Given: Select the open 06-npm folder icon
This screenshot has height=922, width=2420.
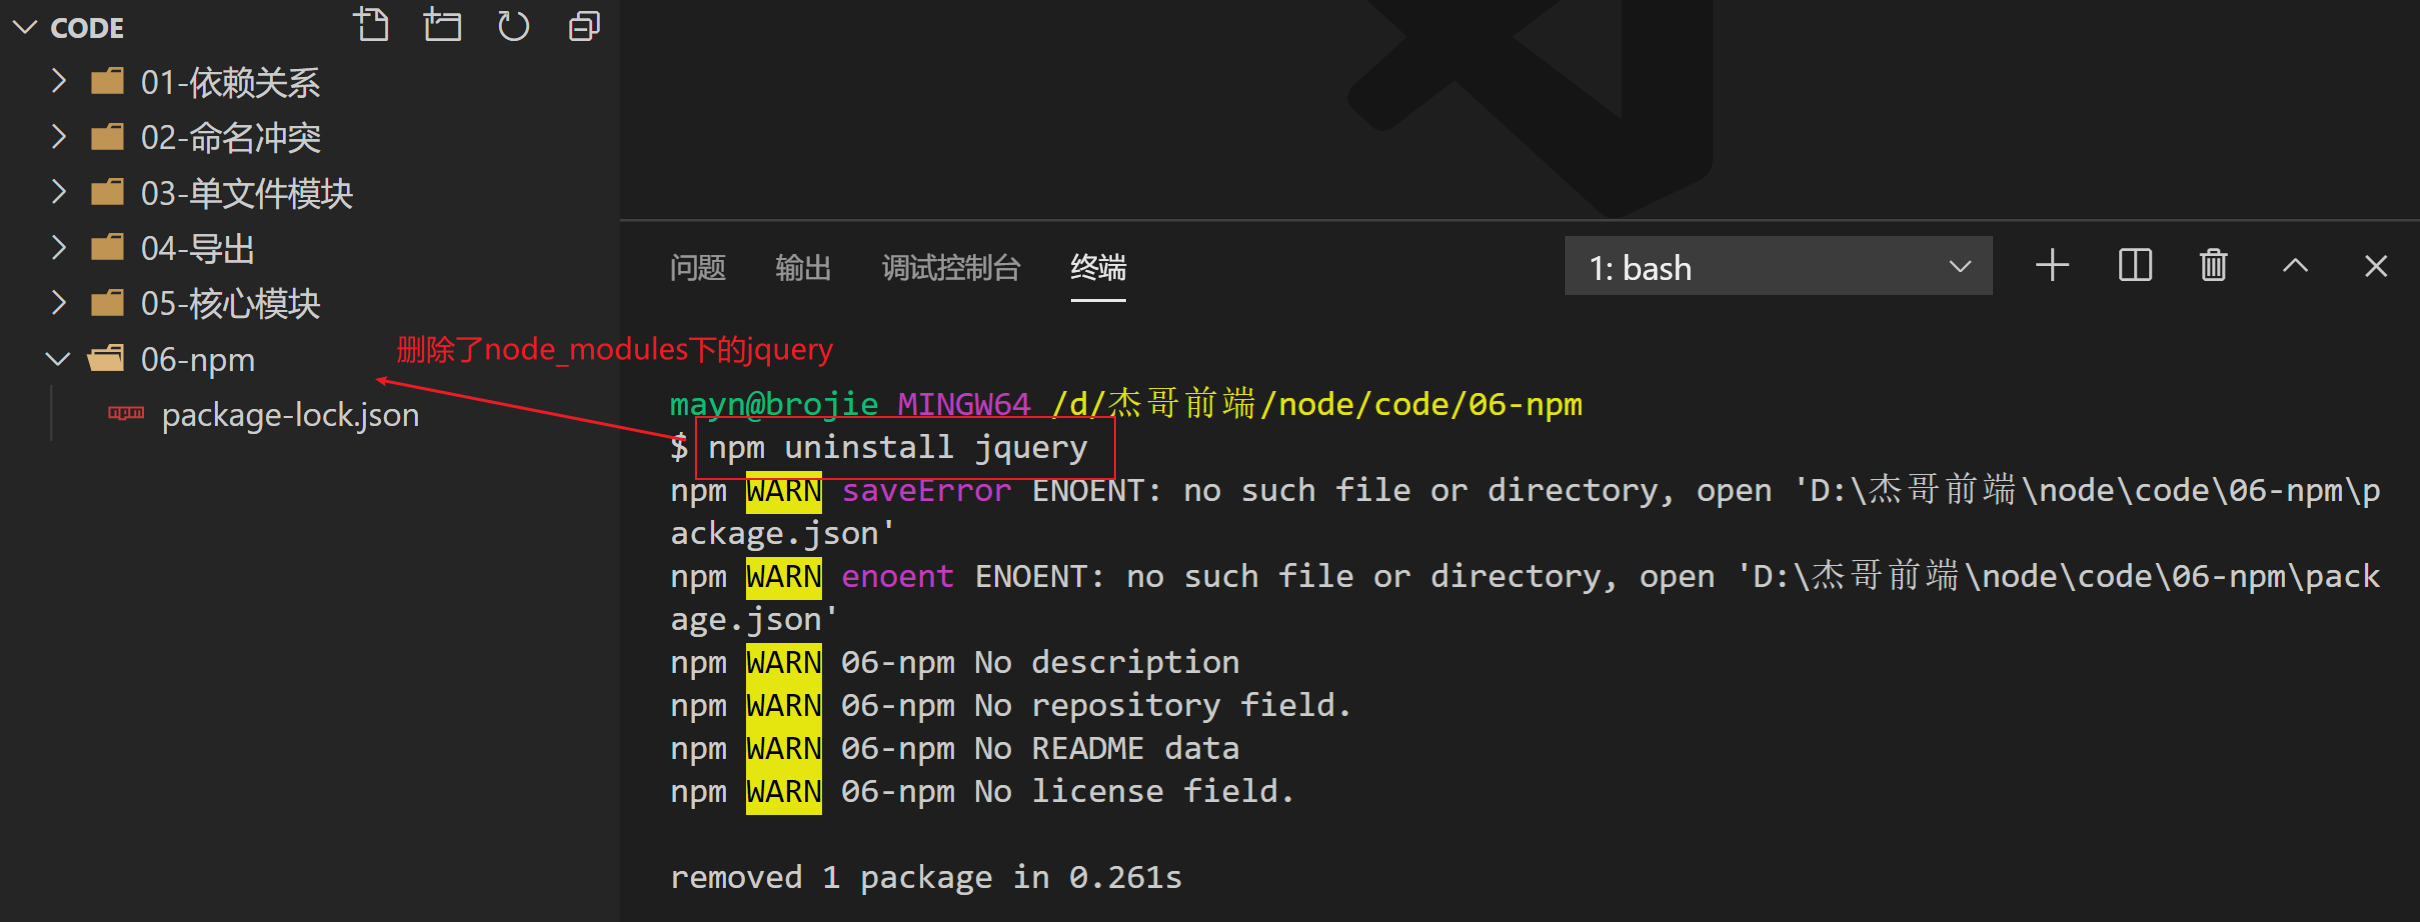Looking at the screenshot, I should point(106,358).
